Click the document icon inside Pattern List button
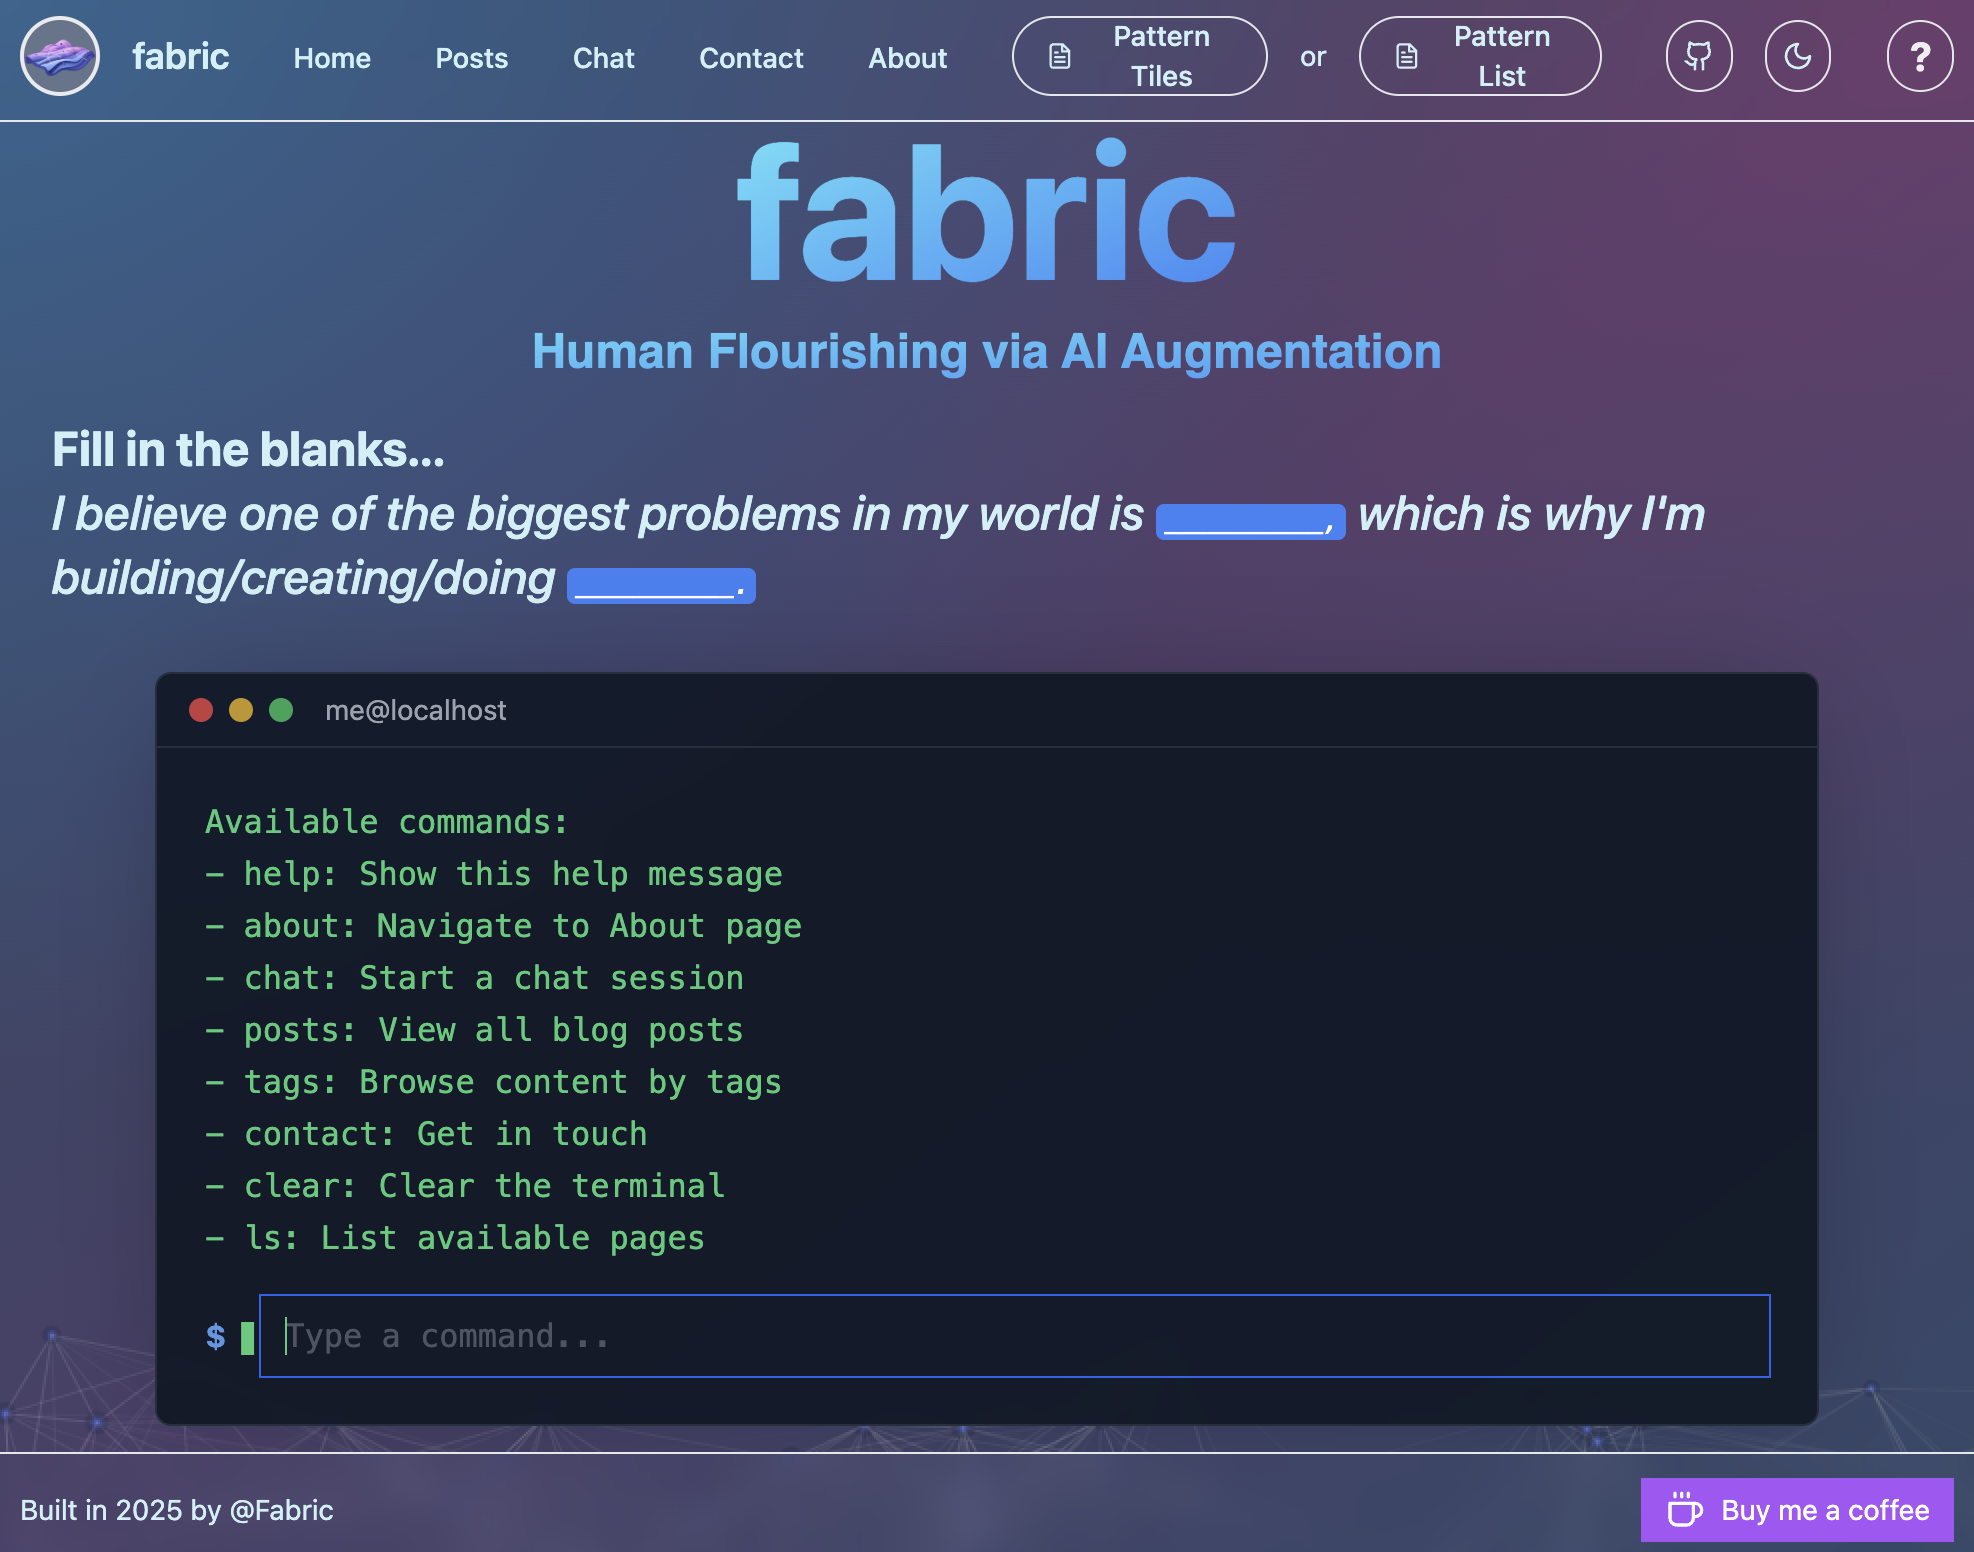This screenshot has width=1974, height=1552. (x=1406, y=56)
